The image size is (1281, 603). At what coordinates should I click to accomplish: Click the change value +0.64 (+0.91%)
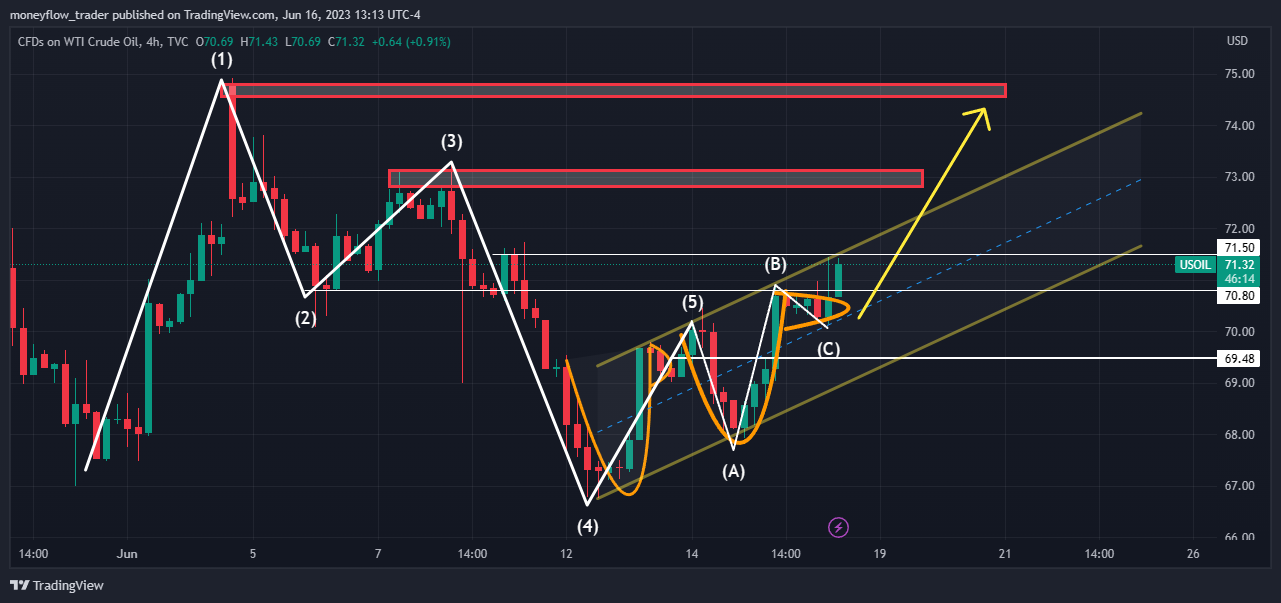tap(410, 41)
